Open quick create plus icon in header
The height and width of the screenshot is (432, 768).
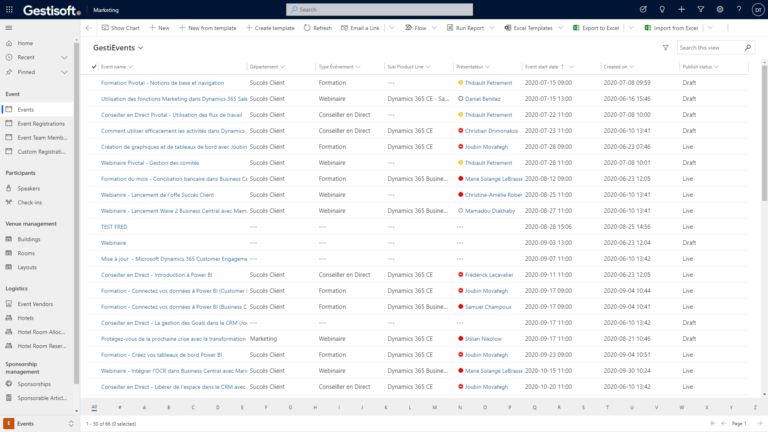click(x=681, y=9)
